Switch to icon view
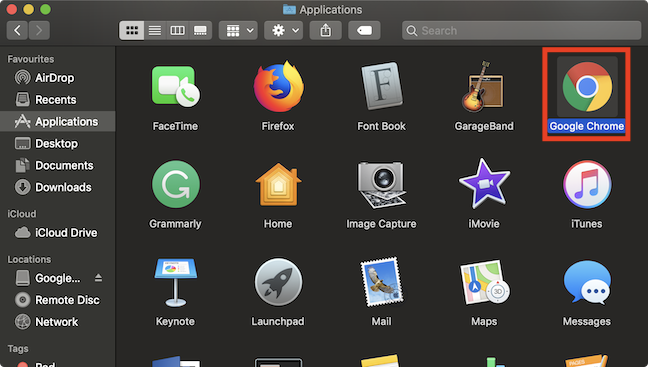This screenshot has width=648, height=367. tap(132, 30)
